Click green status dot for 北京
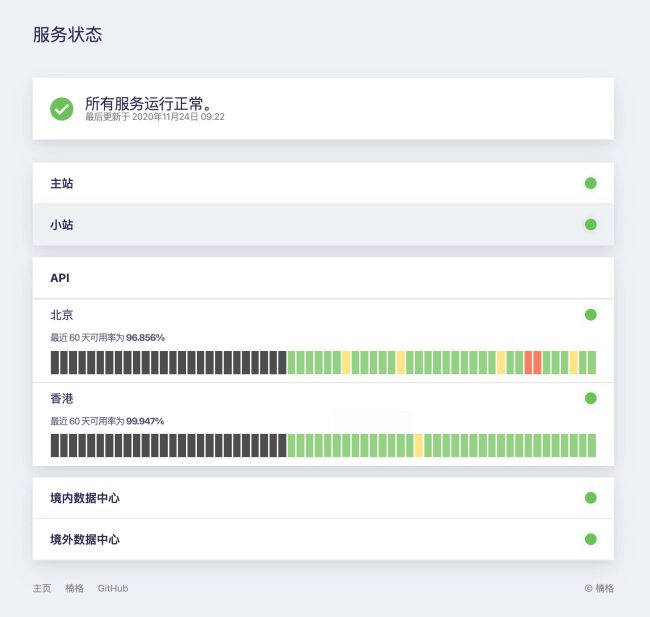Viewport: 650px width, 617px height. point(590,315)
